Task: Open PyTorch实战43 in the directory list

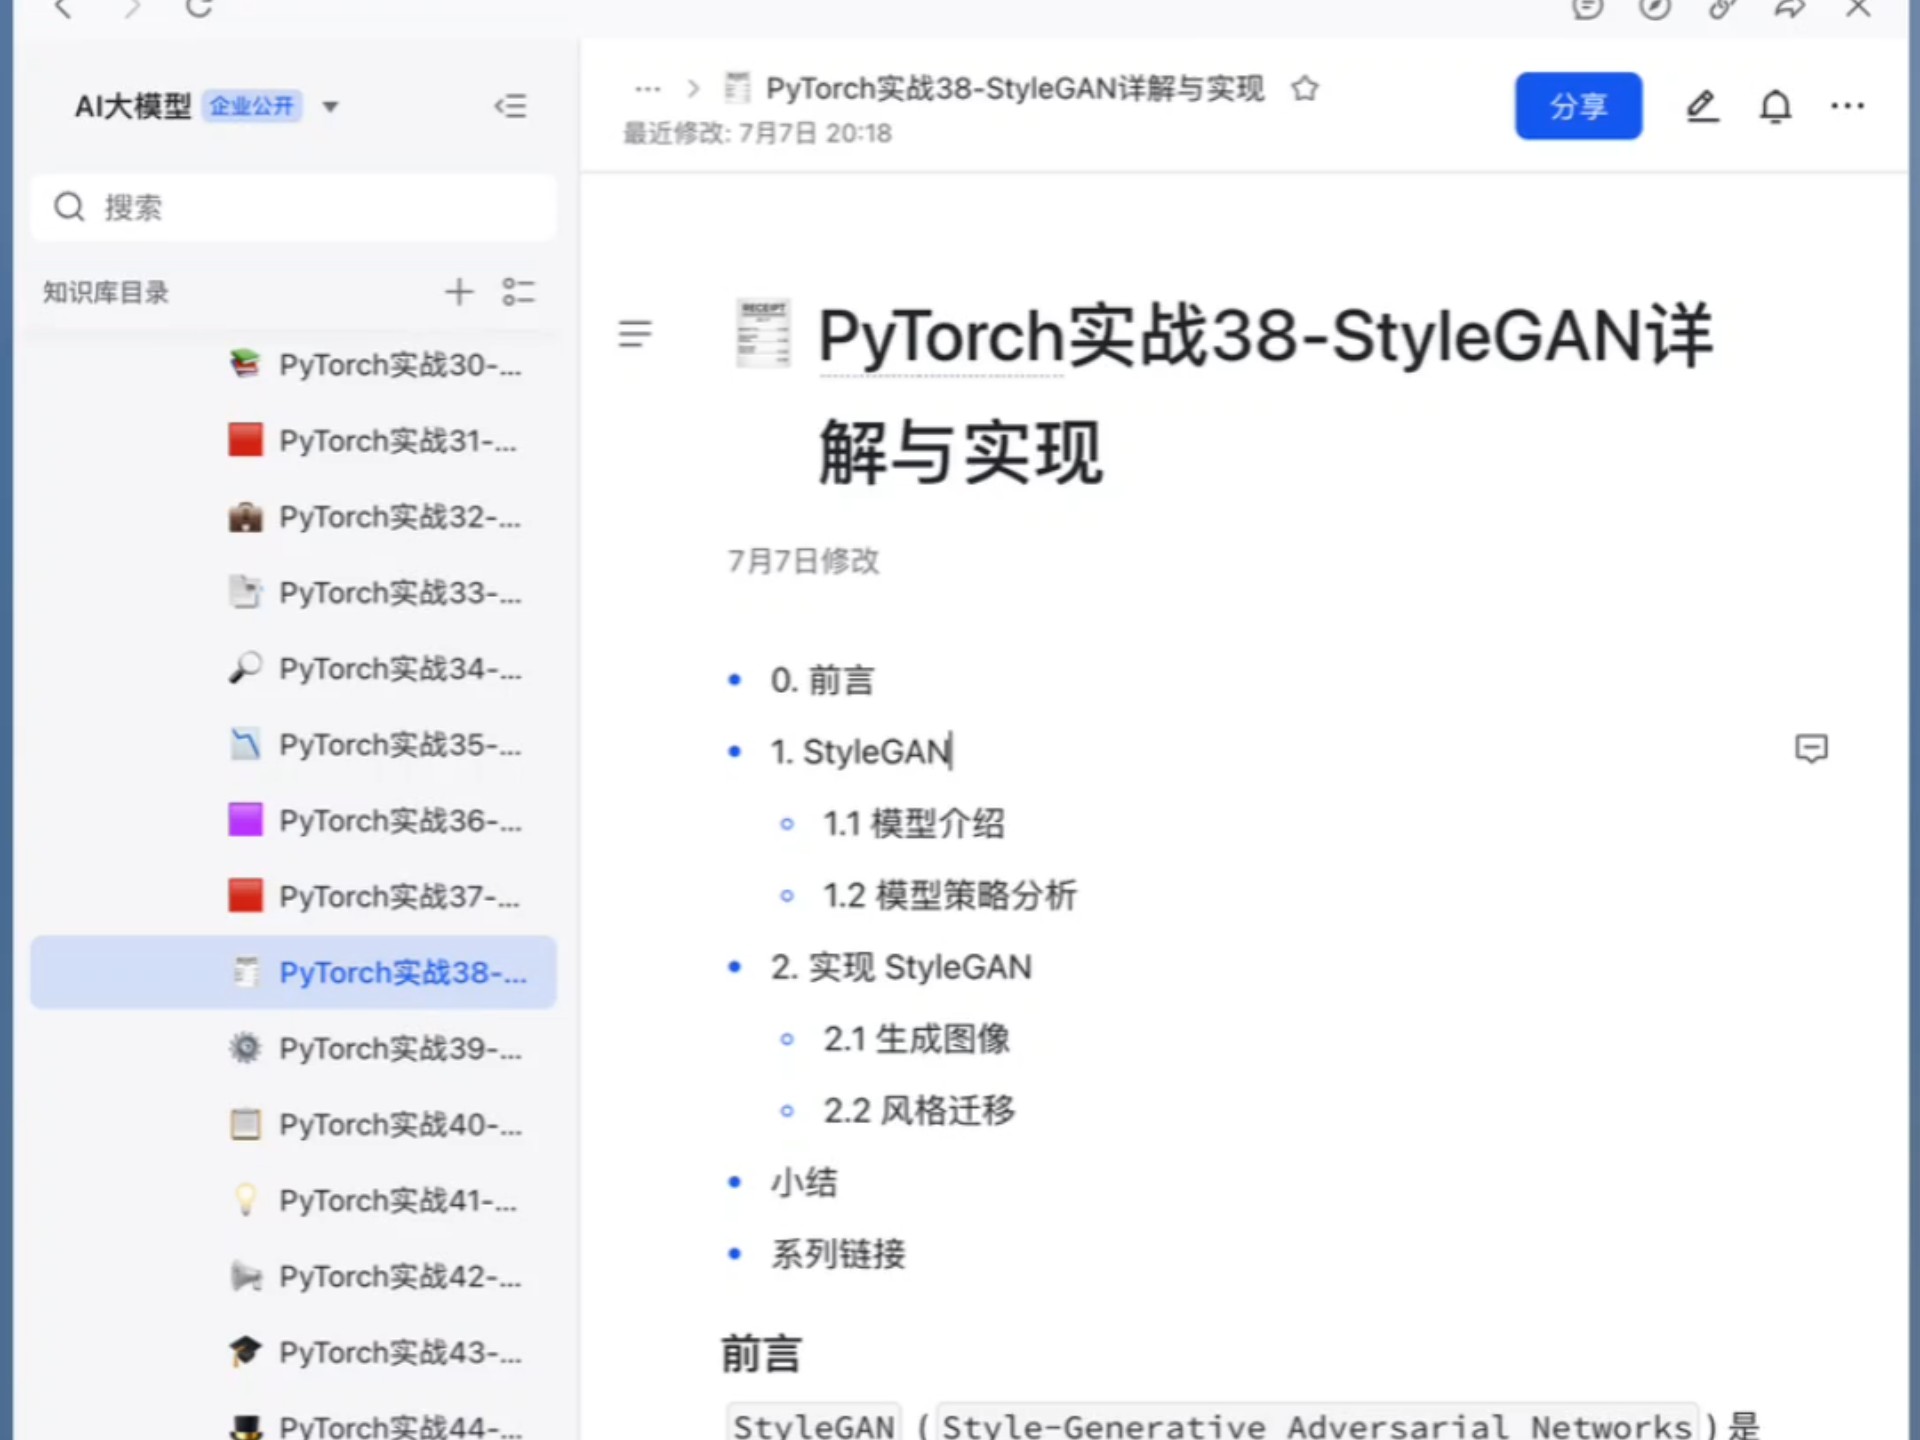Action: pyautogui.click(x=398, y=1353)
